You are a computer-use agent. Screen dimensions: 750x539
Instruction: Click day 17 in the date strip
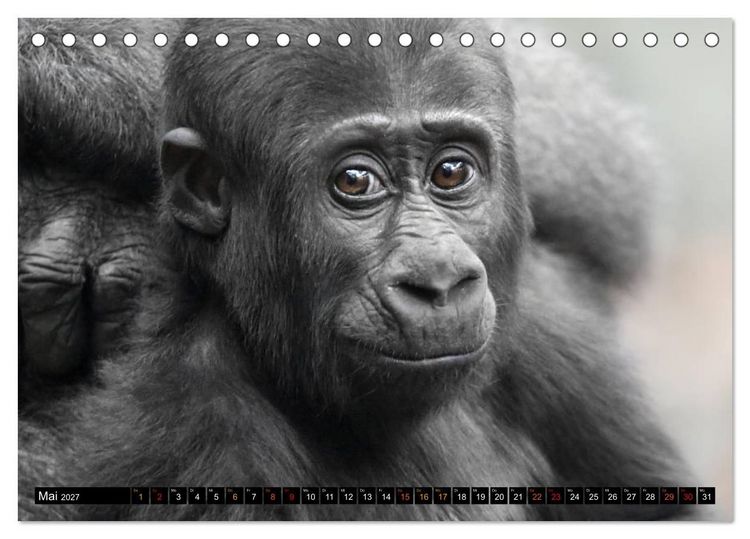(x=442, y=496)
